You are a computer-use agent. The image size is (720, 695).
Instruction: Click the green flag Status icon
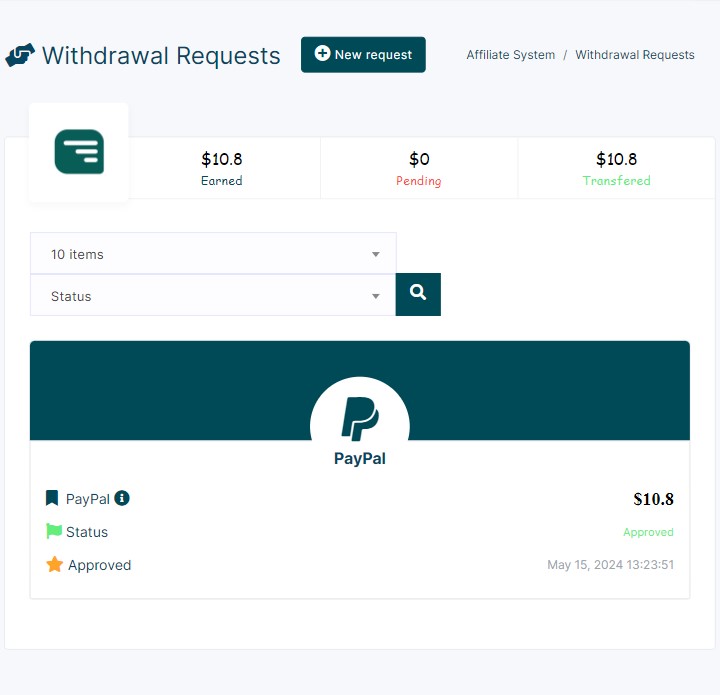[54, 531]
